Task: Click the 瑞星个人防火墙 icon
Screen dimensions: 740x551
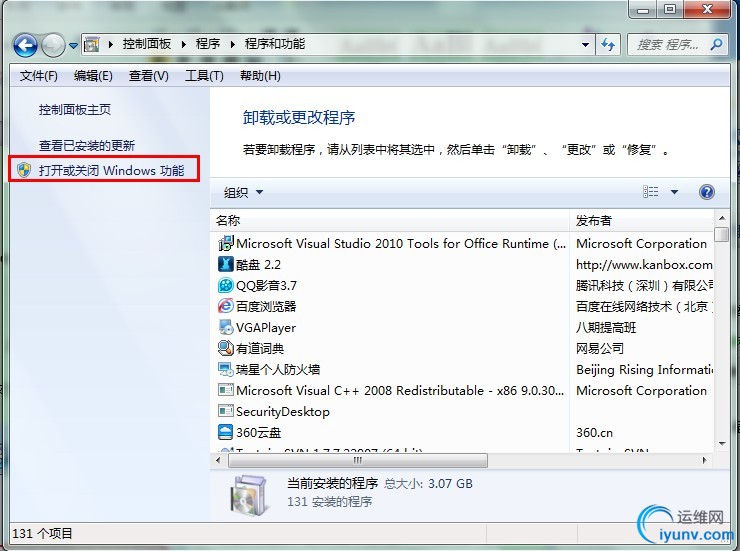Action: pos(226,369)
